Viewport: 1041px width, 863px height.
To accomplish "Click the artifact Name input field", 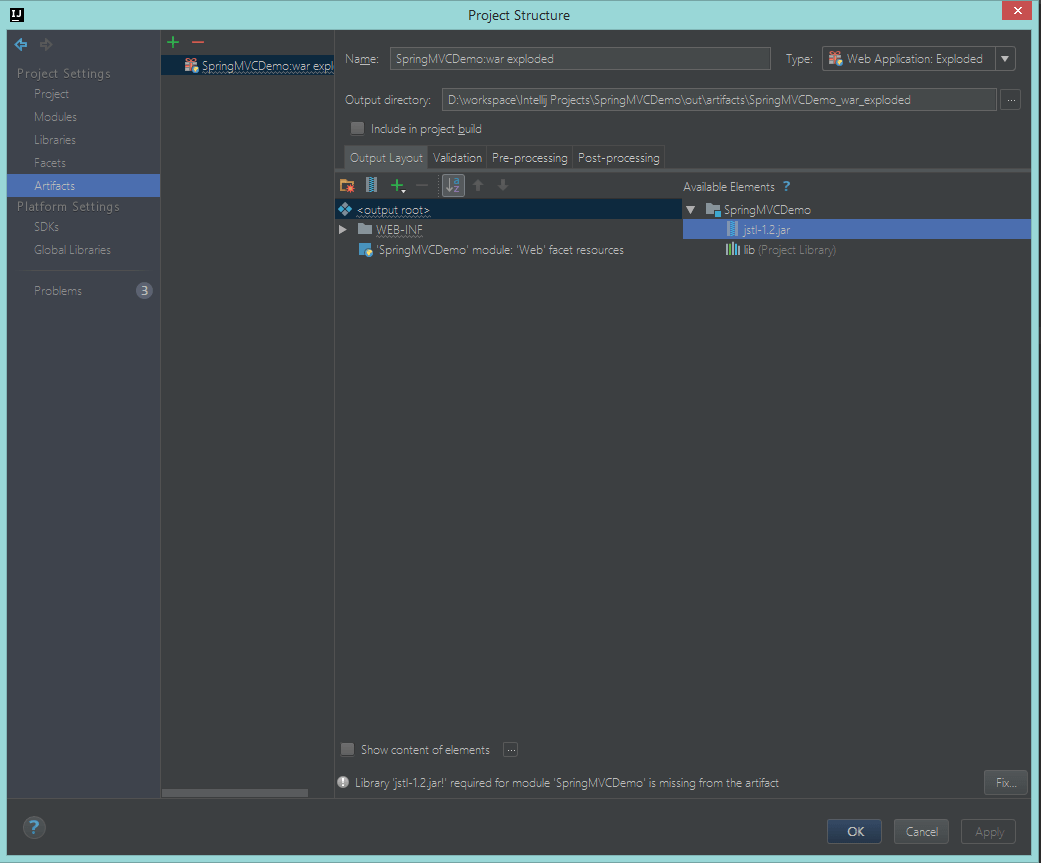I will tap(580, 58).
